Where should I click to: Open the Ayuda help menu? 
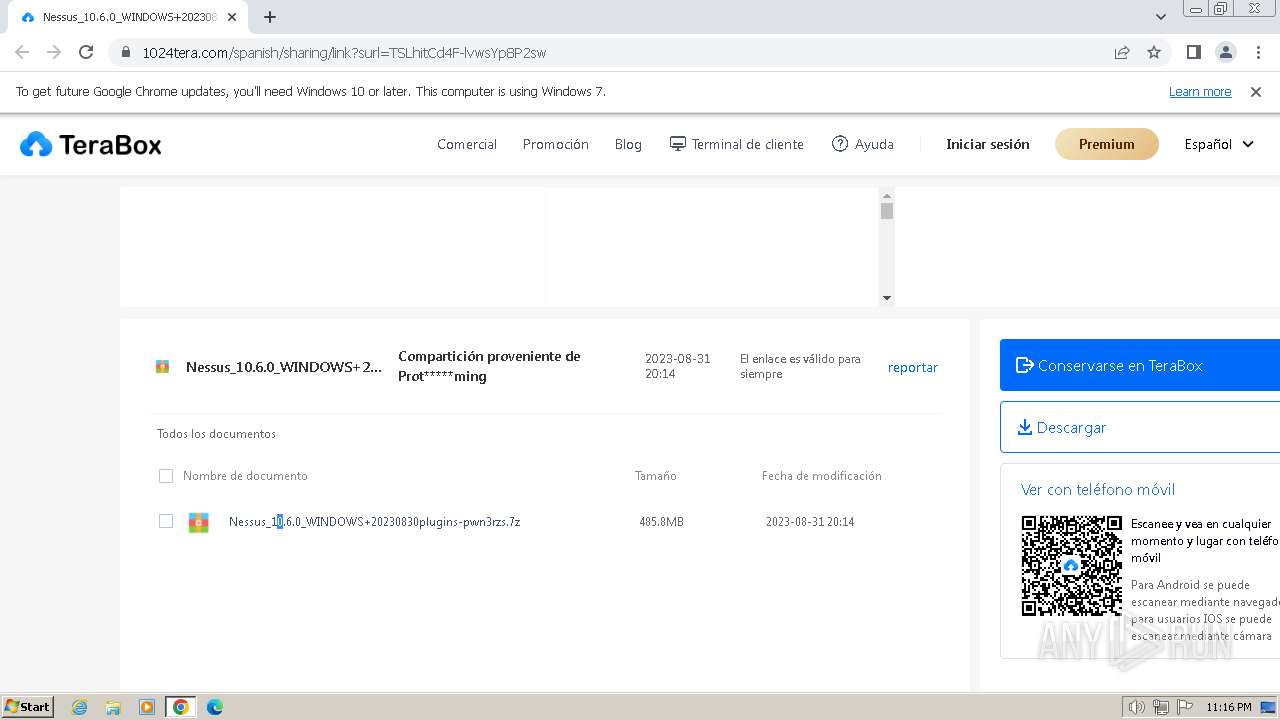click(863, 144)
